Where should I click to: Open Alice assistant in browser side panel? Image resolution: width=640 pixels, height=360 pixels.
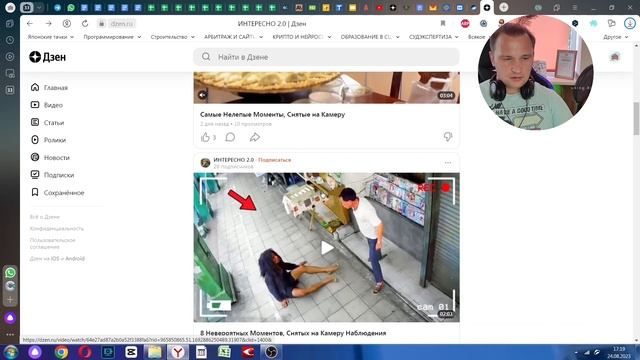click(x=10, y=318)
